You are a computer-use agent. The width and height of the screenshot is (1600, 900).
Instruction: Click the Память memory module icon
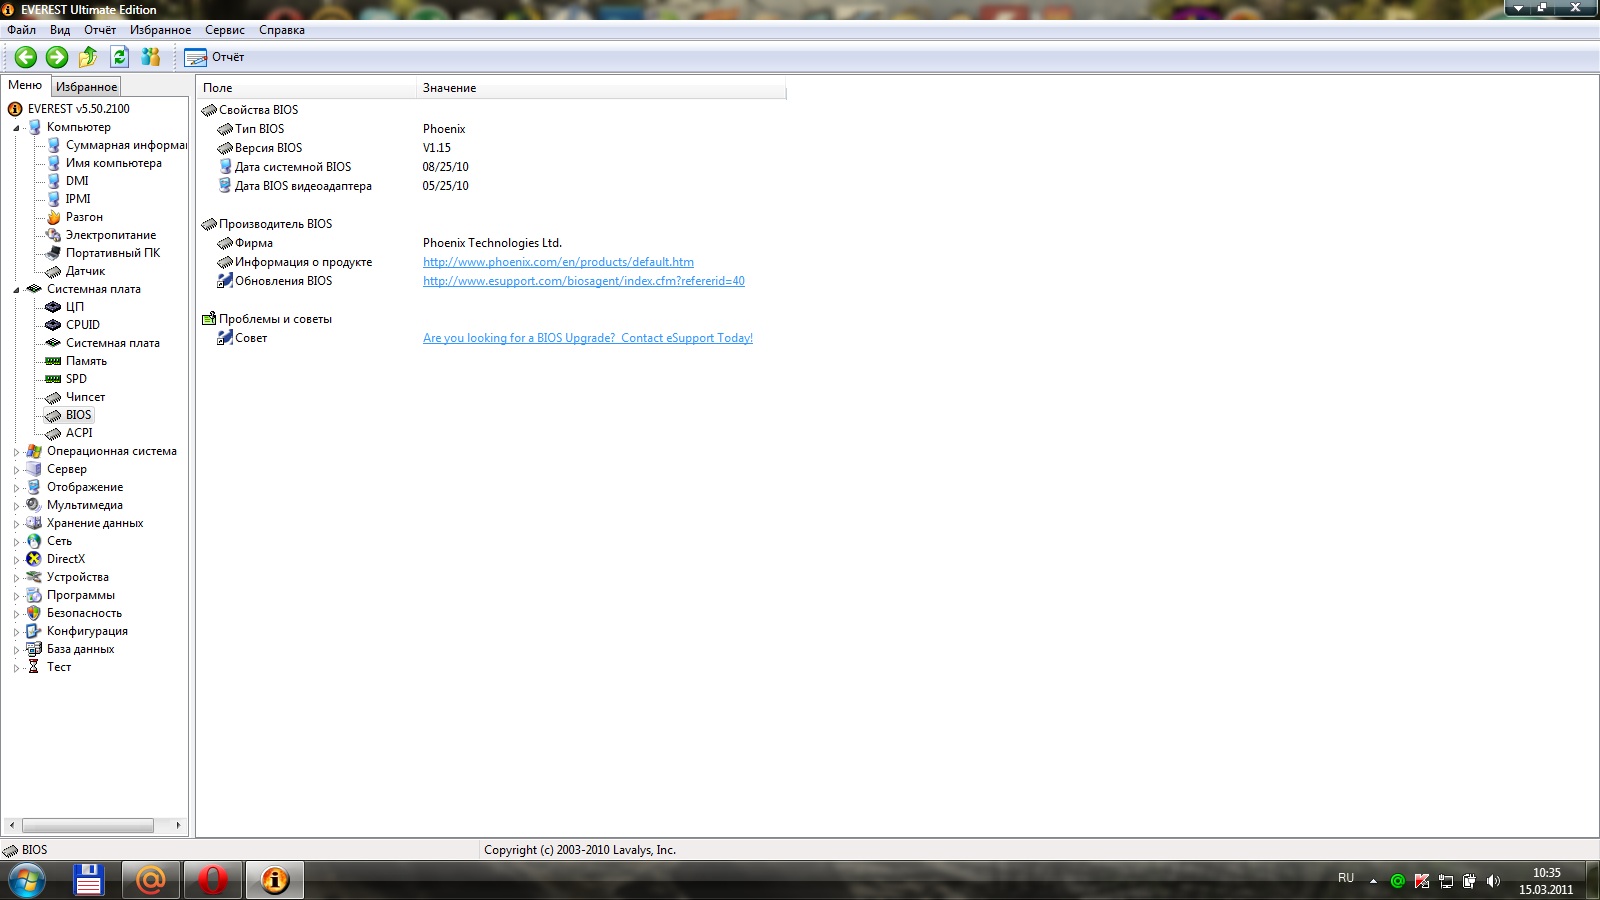(x=53, y=361)
